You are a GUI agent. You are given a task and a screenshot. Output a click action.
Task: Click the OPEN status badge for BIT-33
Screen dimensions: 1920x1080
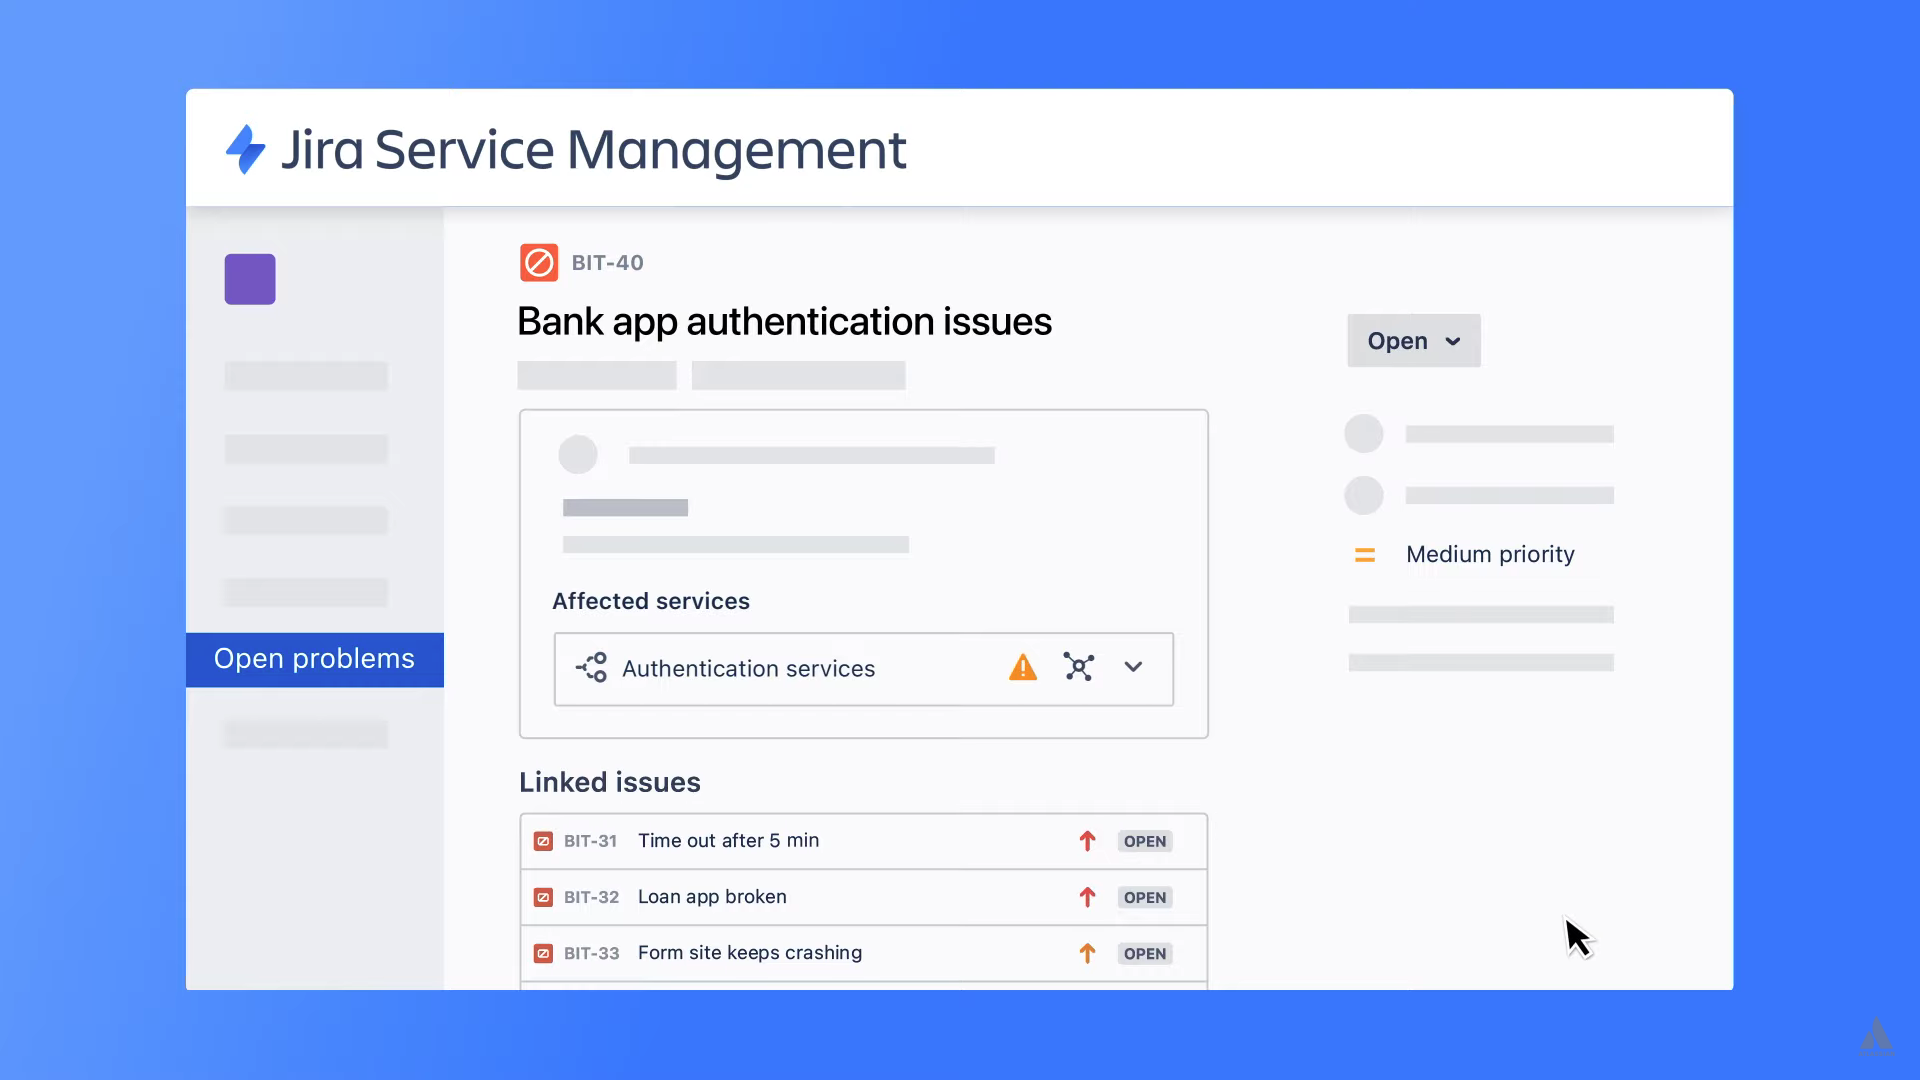tap(1145, 954)
